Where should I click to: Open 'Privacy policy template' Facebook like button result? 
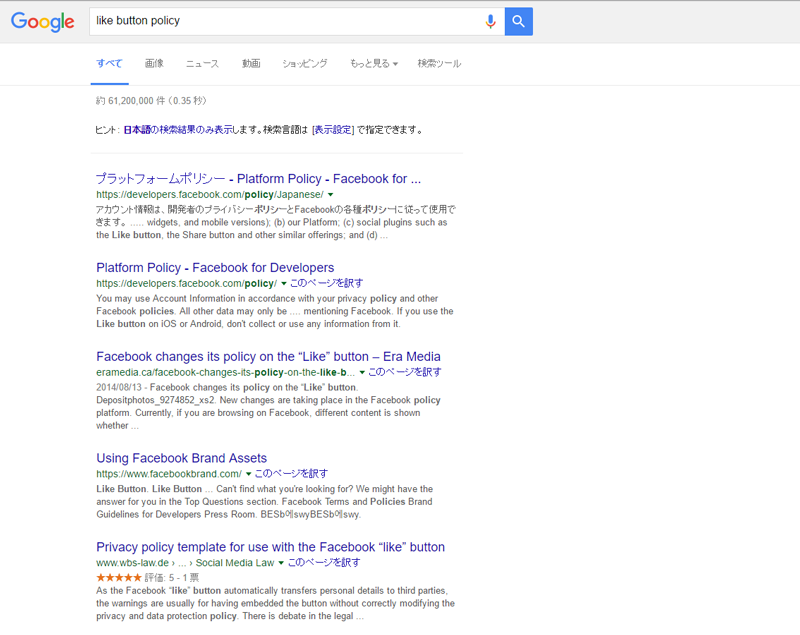270,547
